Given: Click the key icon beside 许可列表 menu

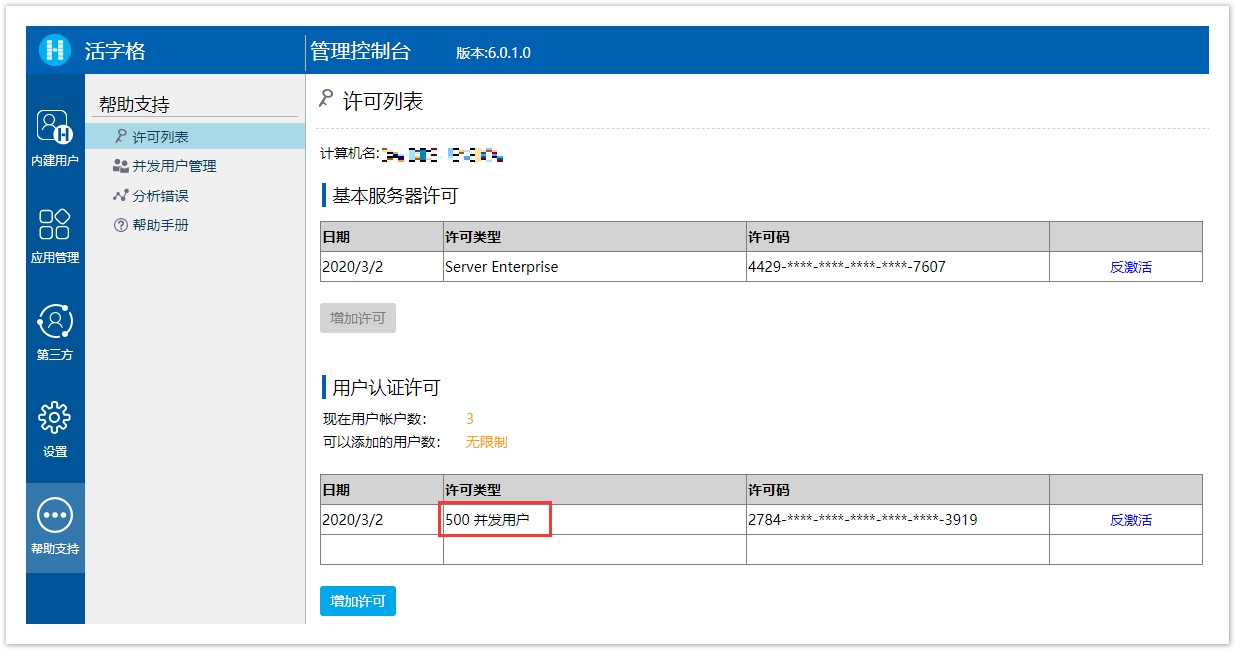Looking at the screenshot, I should coord(120,136).
